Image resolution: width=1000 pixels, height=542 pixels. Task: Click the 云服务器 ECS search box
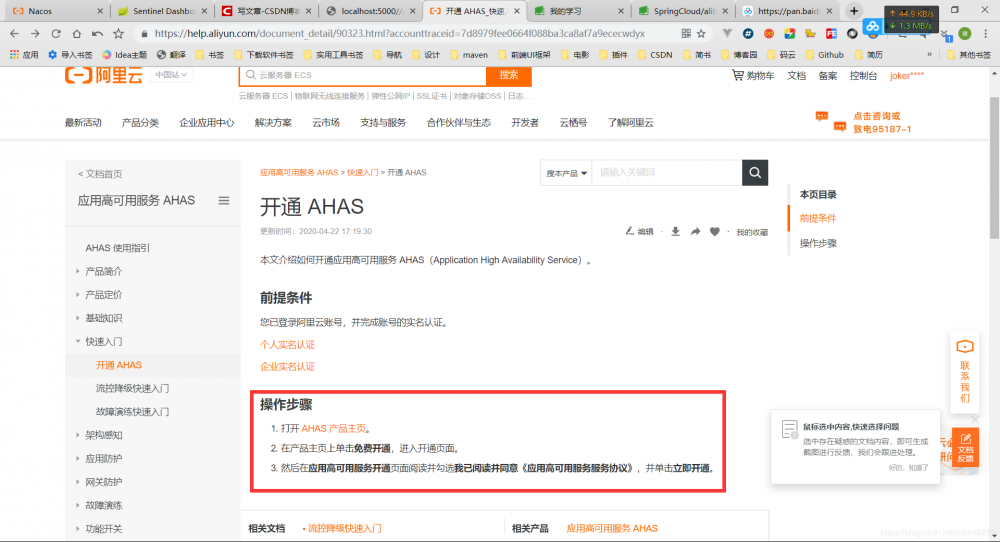click(x=362, y=75)
